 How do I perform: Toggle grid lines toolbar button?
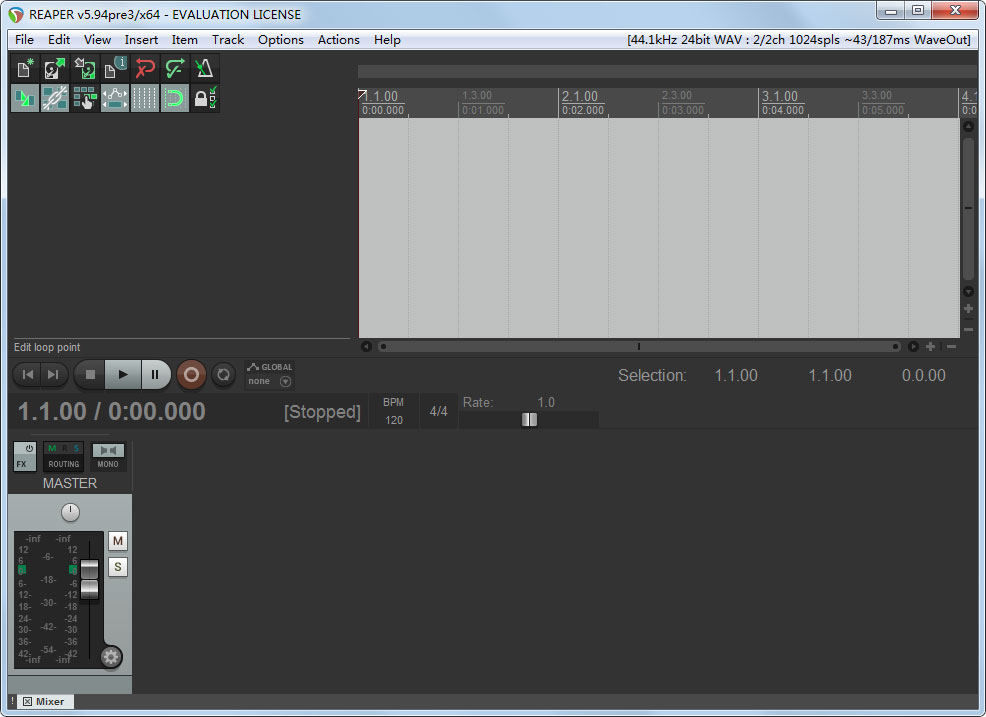[145, 98]
